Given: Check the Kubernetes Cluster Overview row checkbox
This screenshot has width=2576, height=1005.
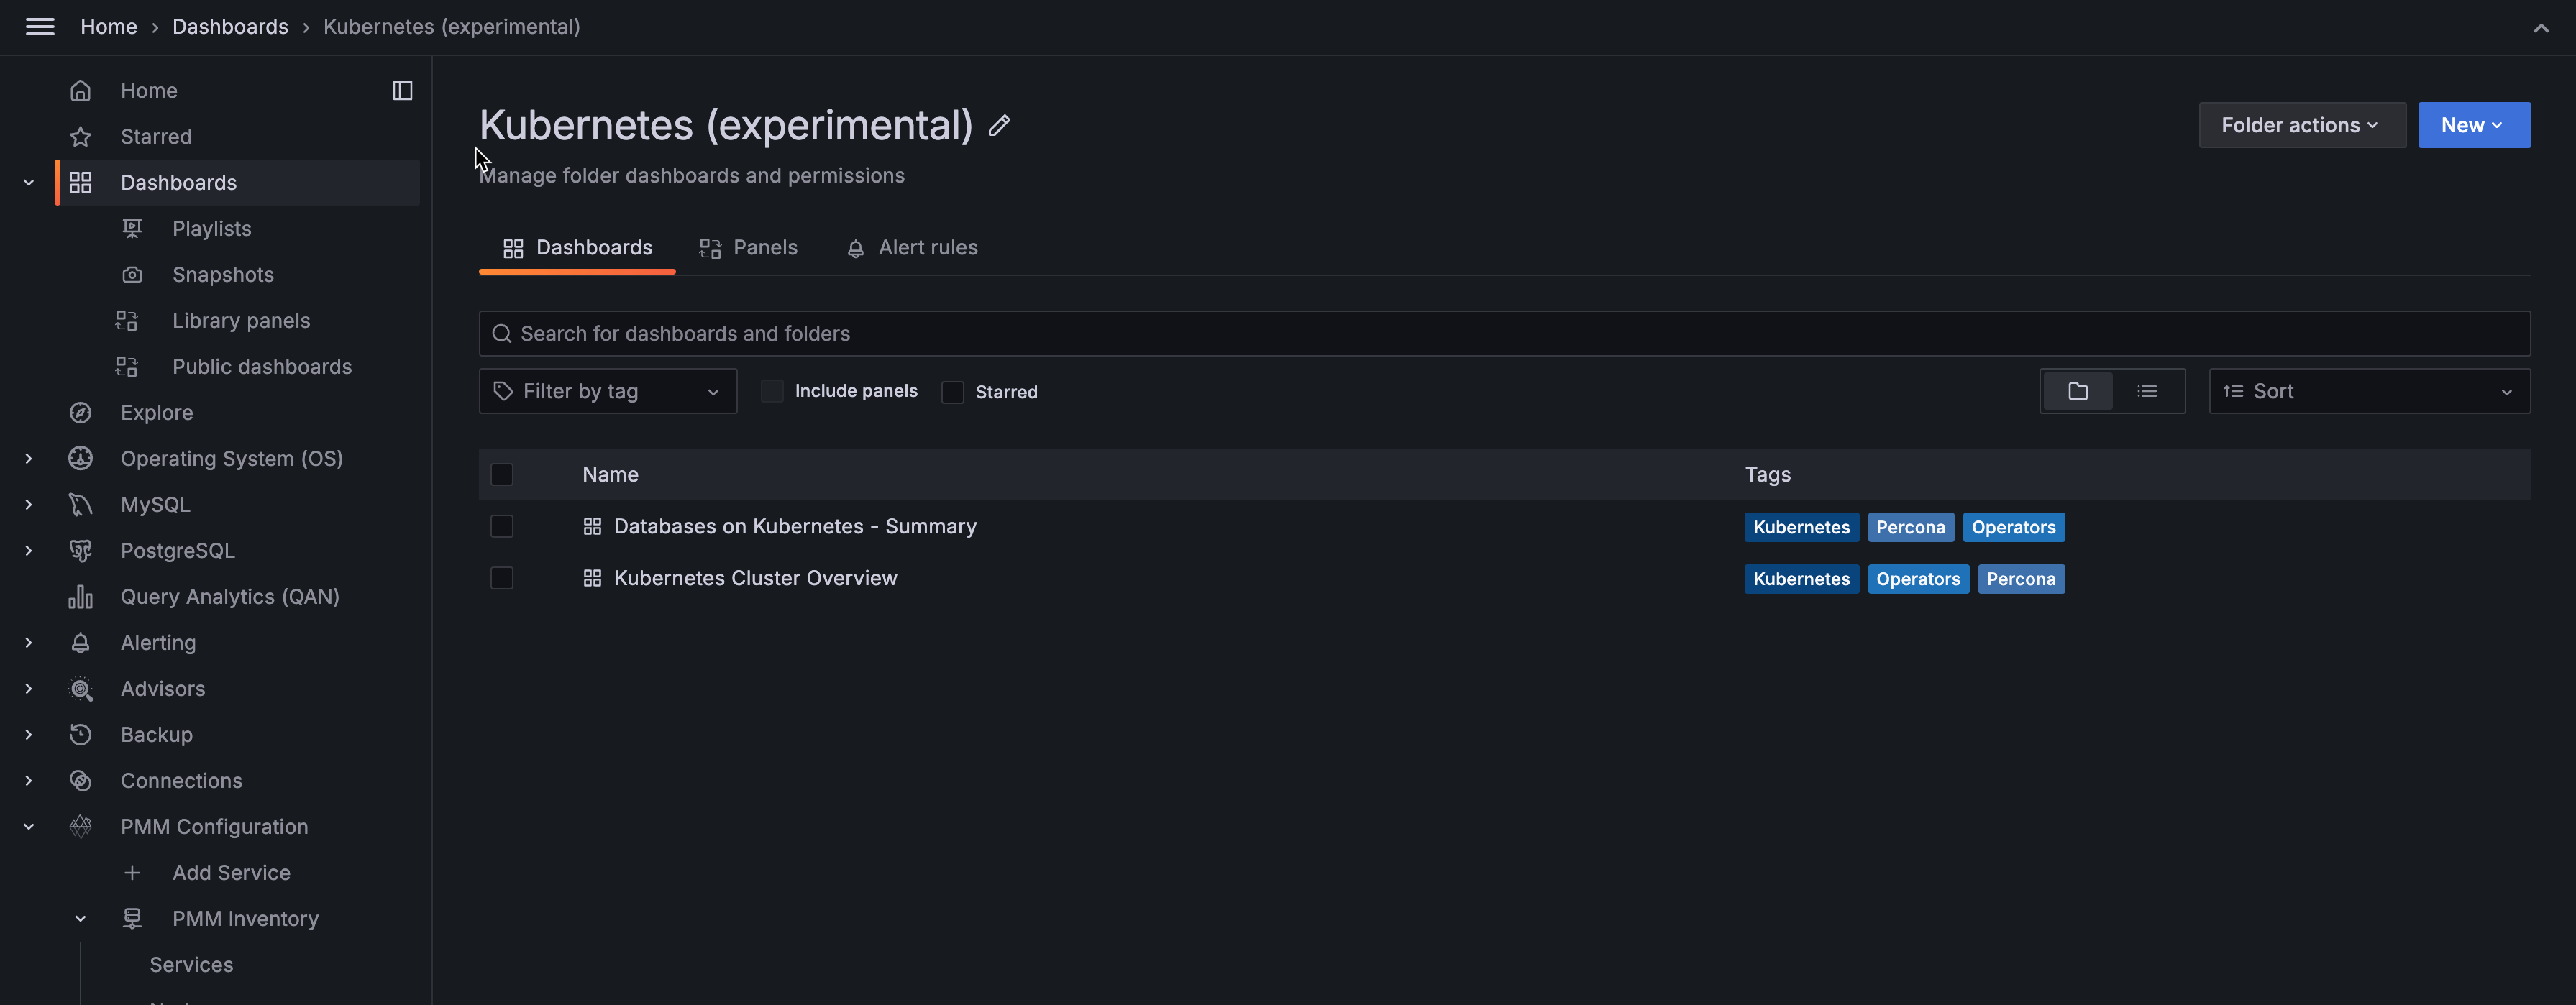Looking at the screenshot, I should [x=502, y=578].
